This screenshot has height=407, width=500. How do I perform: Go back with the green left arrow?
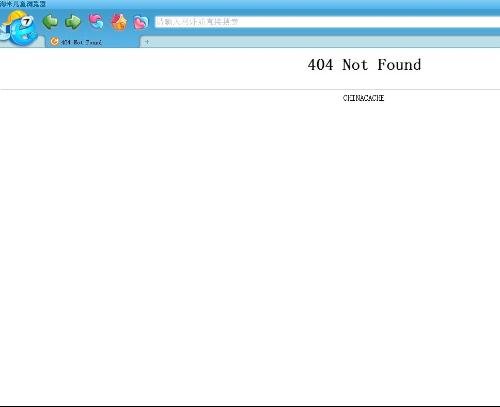pos(50,22)
